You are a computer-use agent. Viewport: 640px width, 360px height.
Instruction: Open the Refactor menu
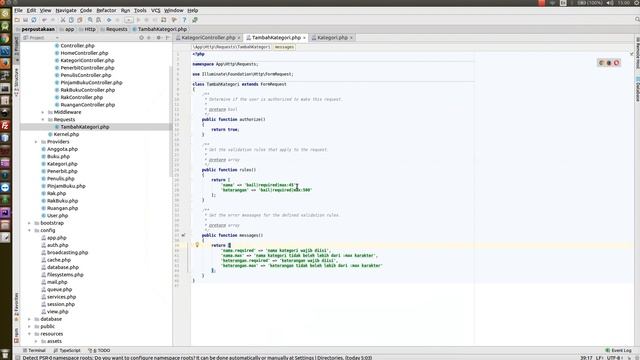[x=106, y=10]
